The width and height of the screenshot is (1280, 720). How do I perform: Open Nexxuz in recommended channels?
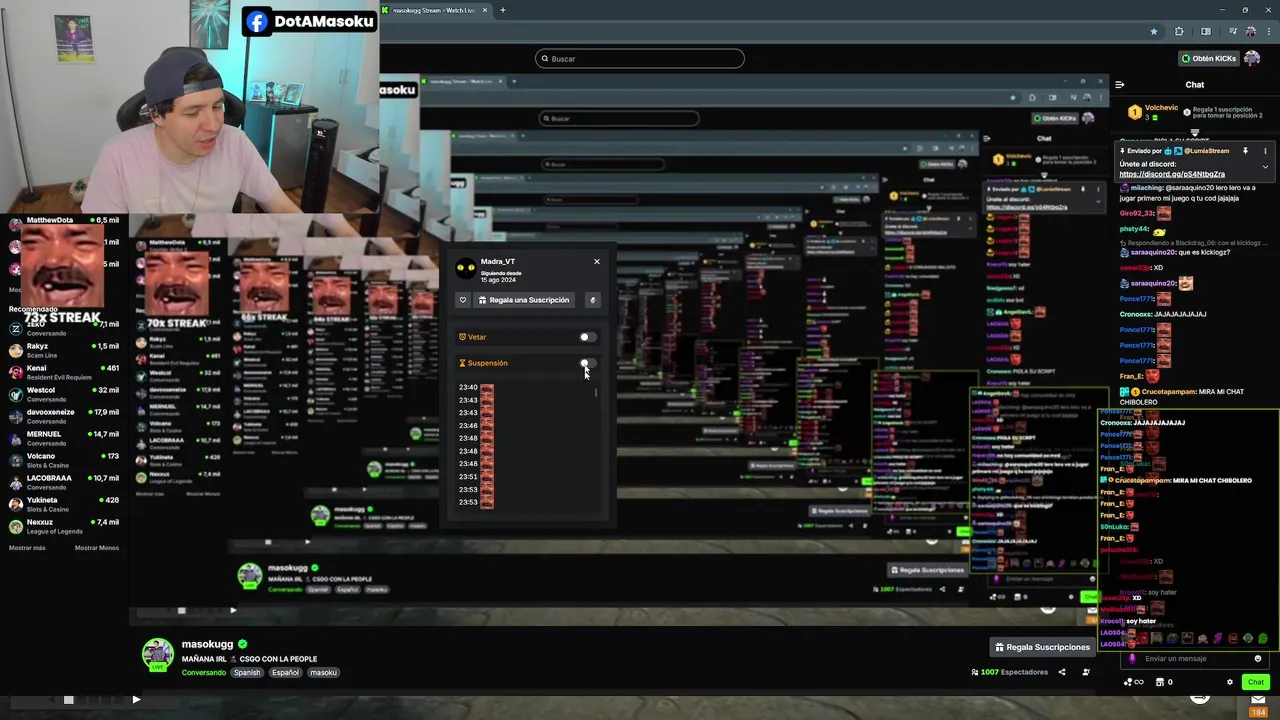point(64,526)
